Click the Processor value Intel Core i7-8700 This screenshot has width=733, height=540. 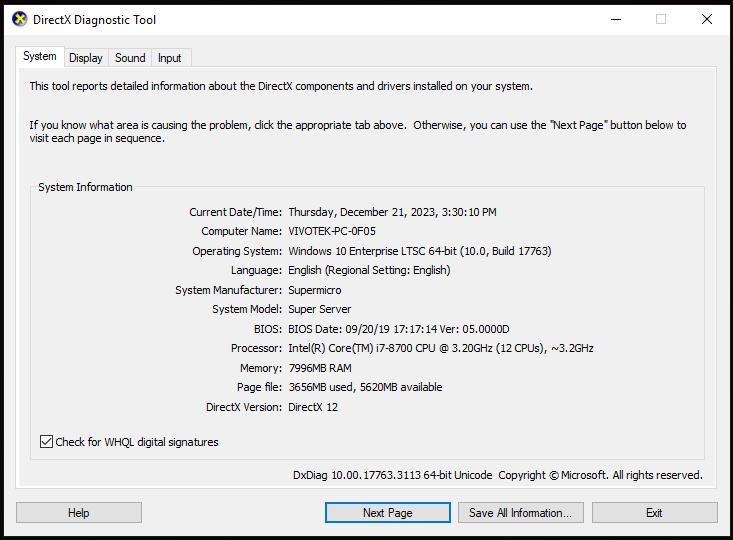pyautogui.click(x=441, y=348)
